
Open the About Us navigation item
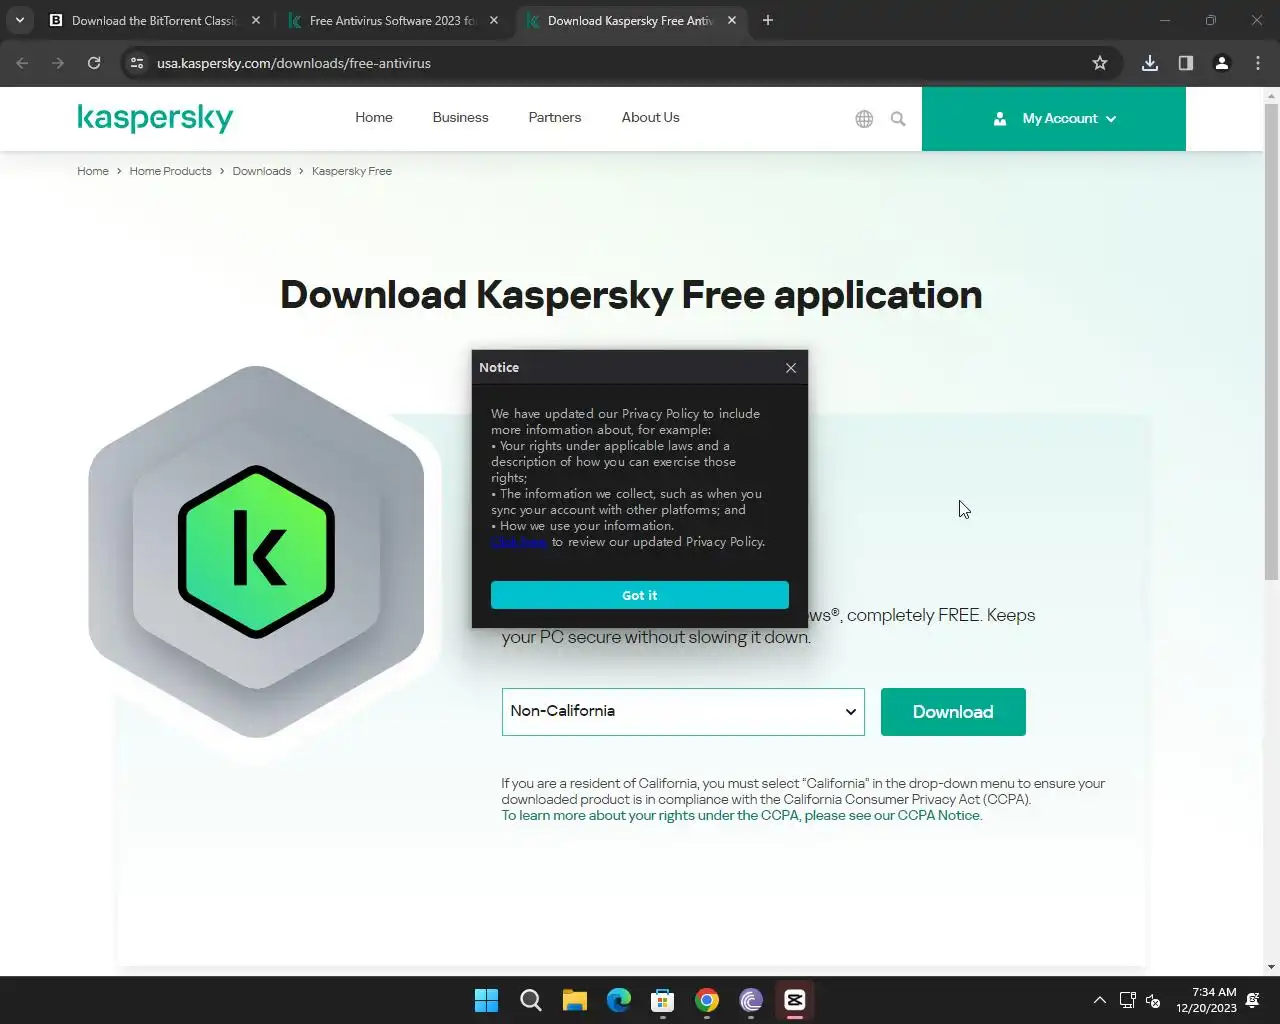(651, 118)
